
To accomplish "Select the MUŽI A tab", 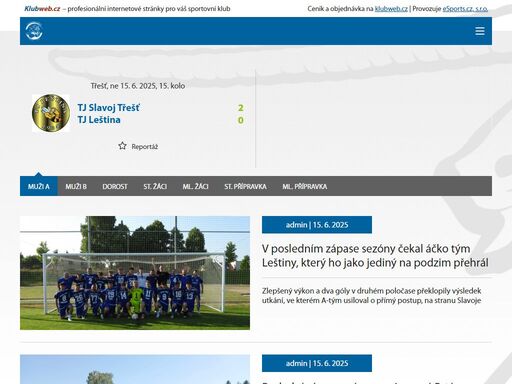I will [x=39, y=186].
